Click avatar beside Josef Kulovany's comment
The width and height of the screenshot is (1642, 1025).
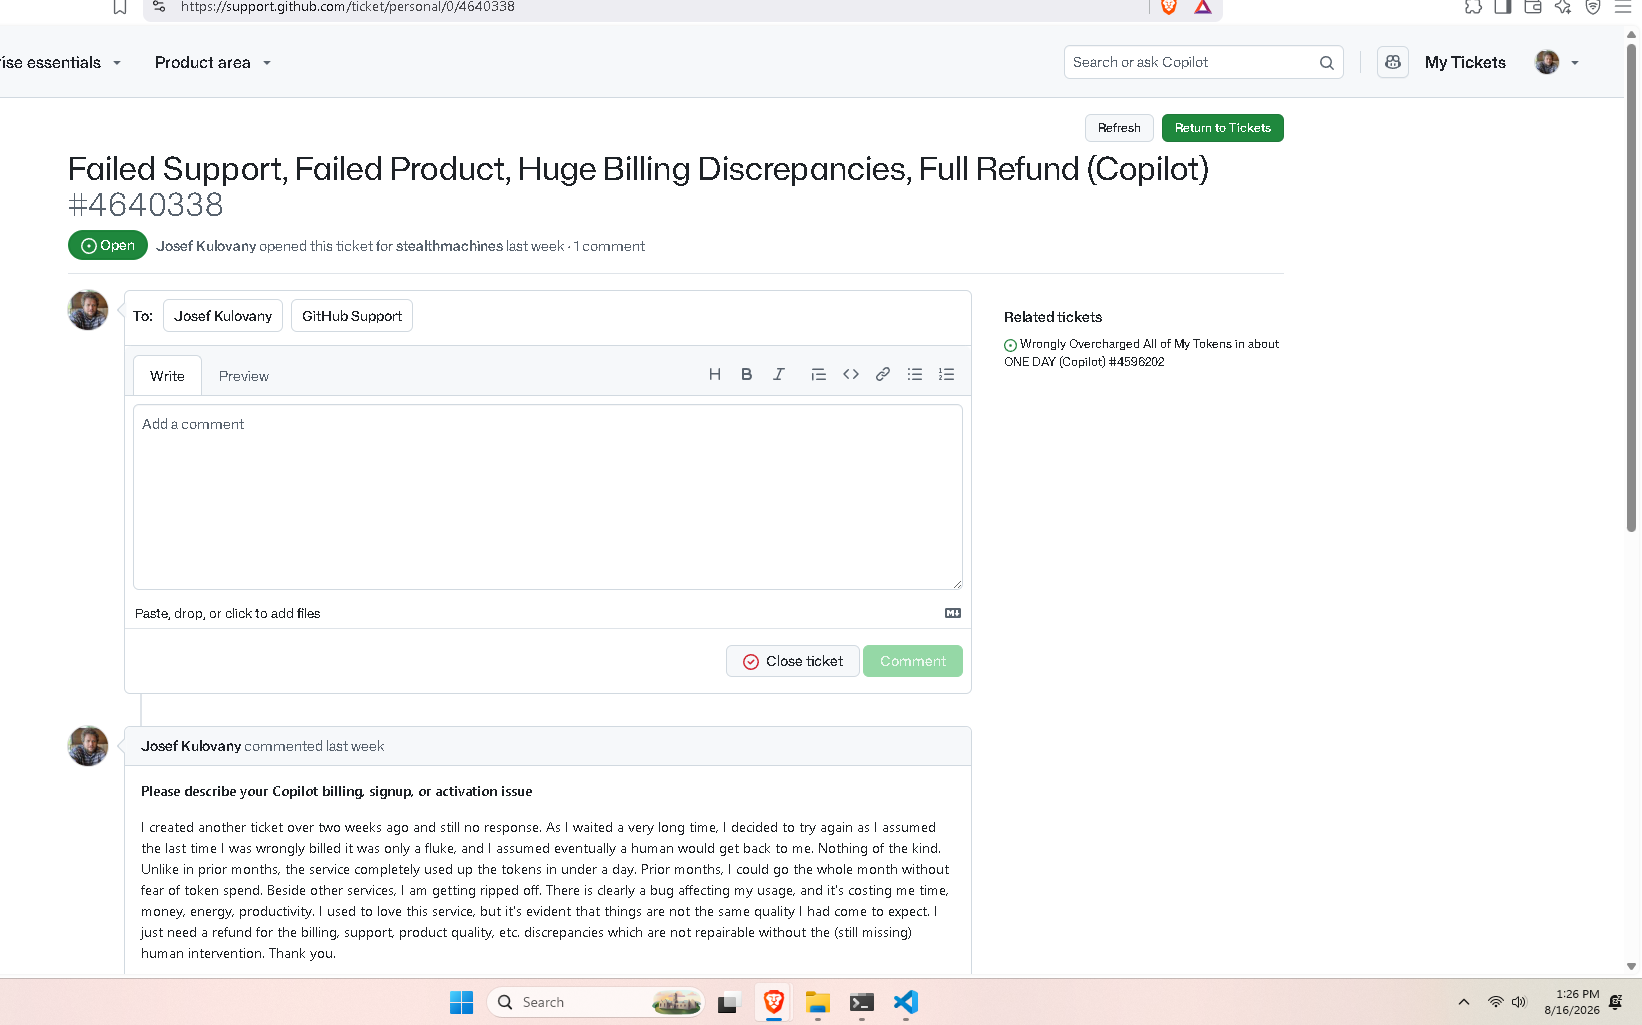pyautogui.click(x=88, y=746)
